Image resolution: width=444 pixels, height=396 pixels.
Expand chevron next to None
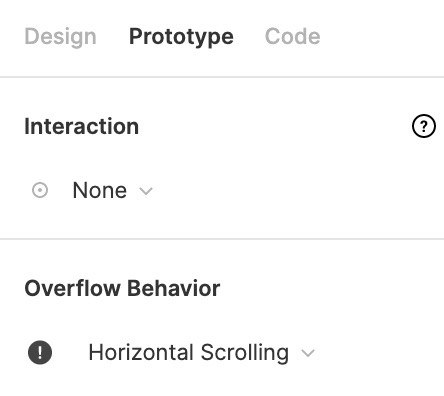pos(146,191)
